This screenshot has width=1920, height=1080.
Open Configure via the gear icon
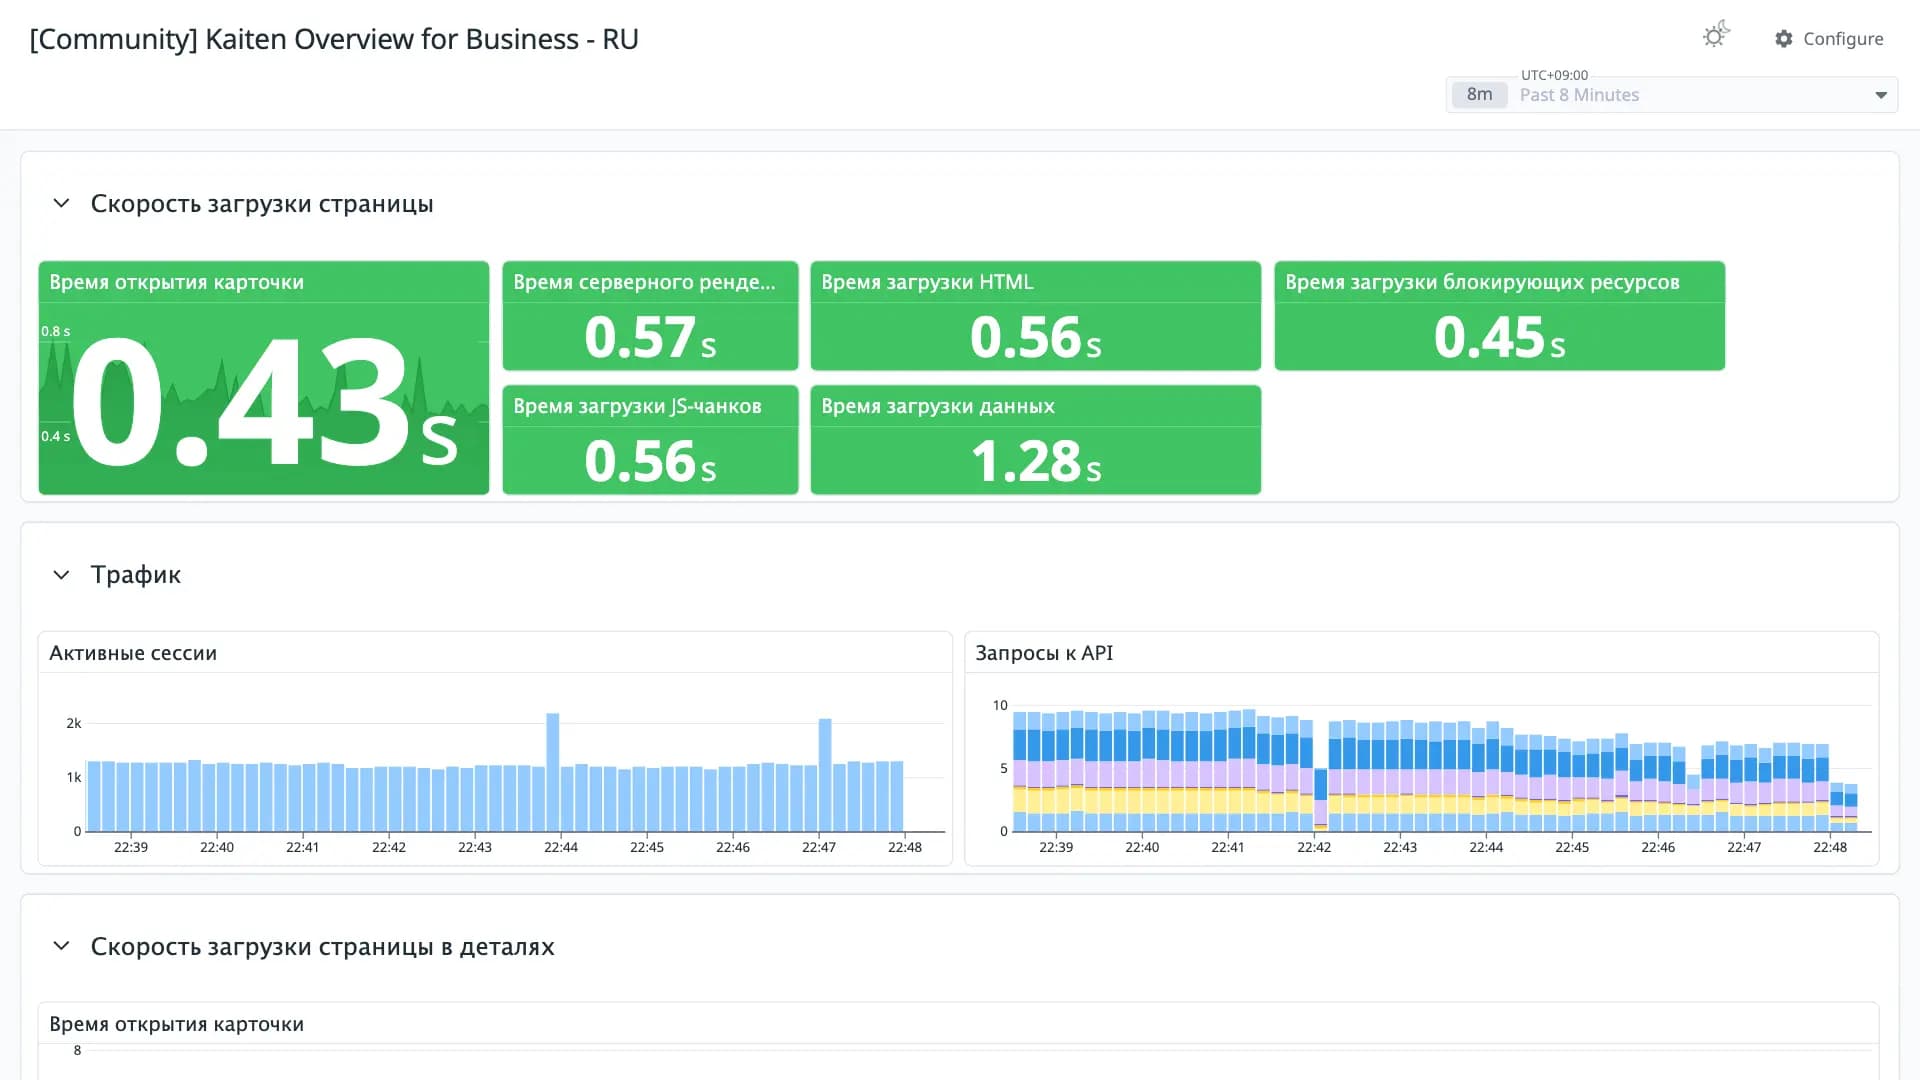(x=1784, y=39)
